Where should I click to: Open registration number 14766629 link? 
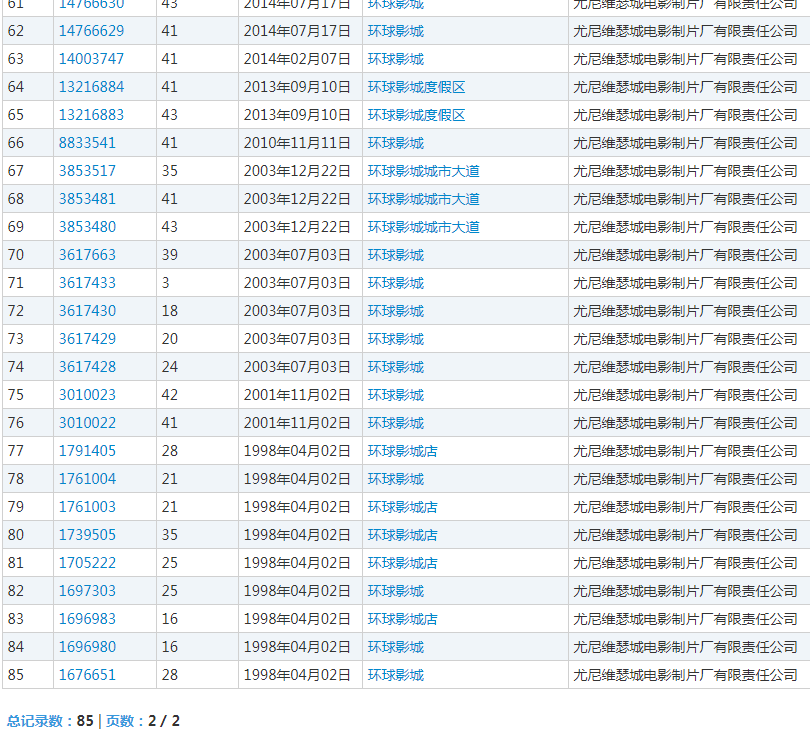coord(91,31)
